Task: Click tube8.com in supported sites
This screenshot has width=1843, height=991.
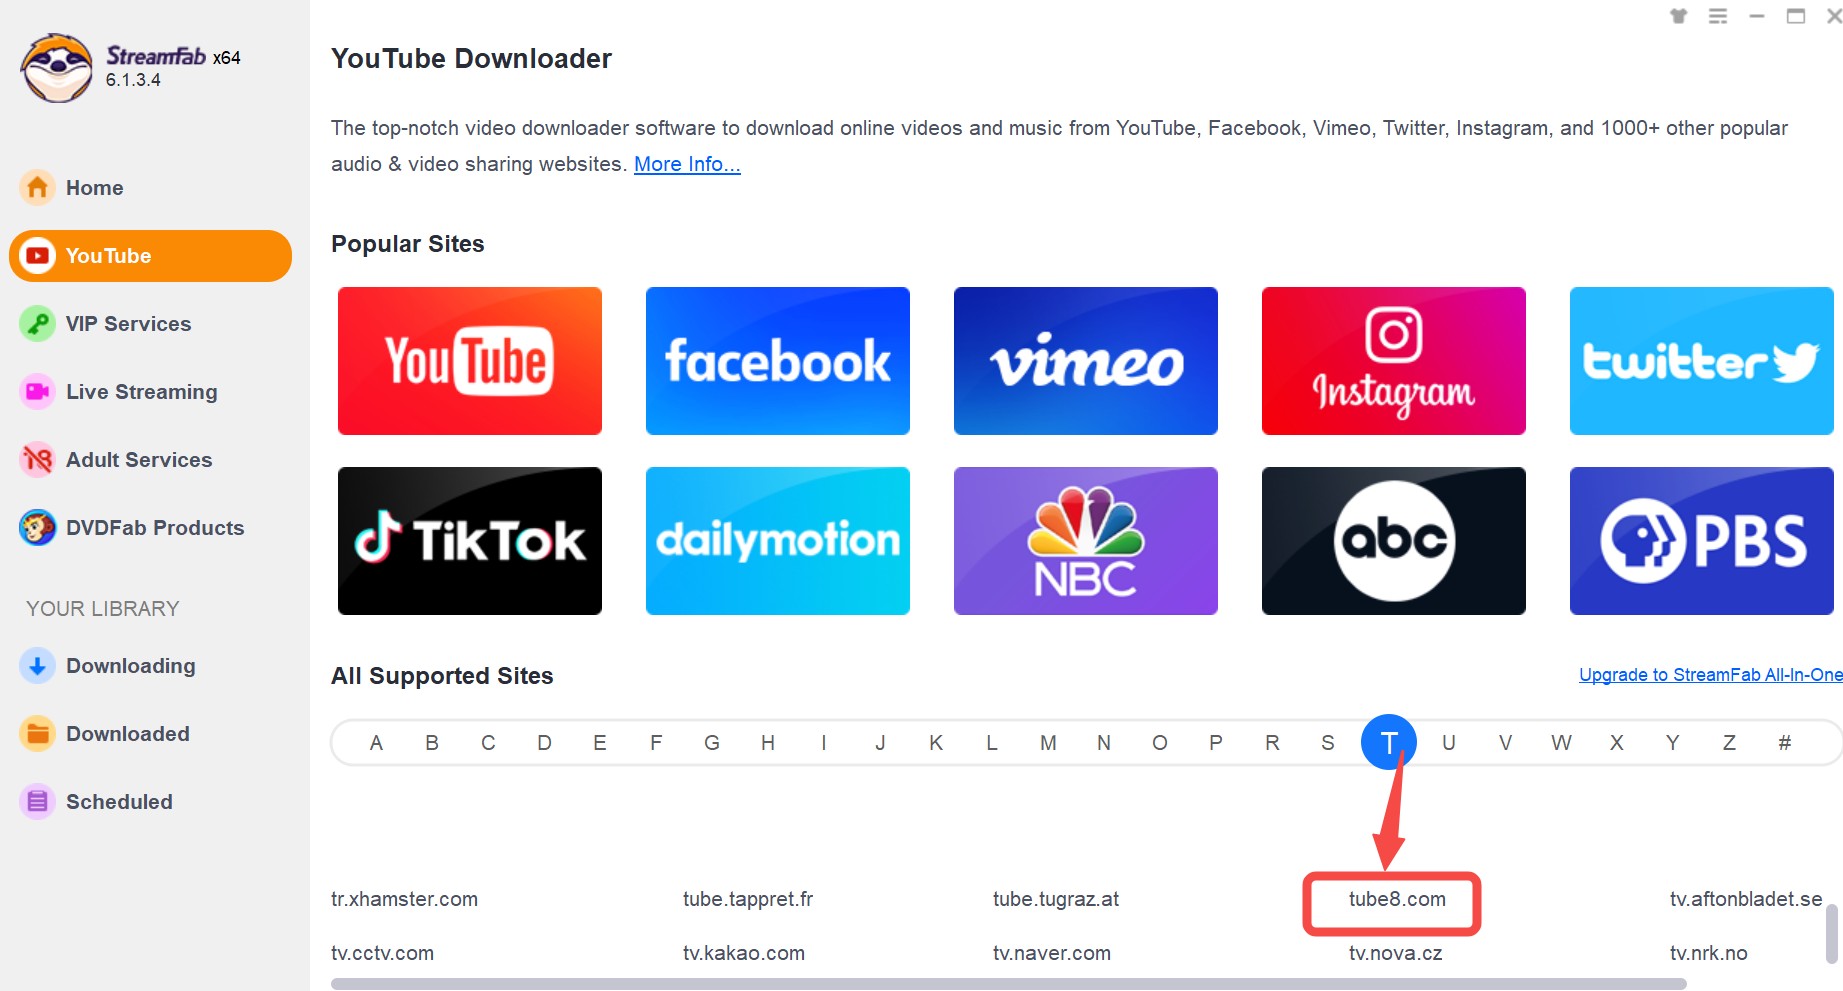Action: click(1397, 899)
